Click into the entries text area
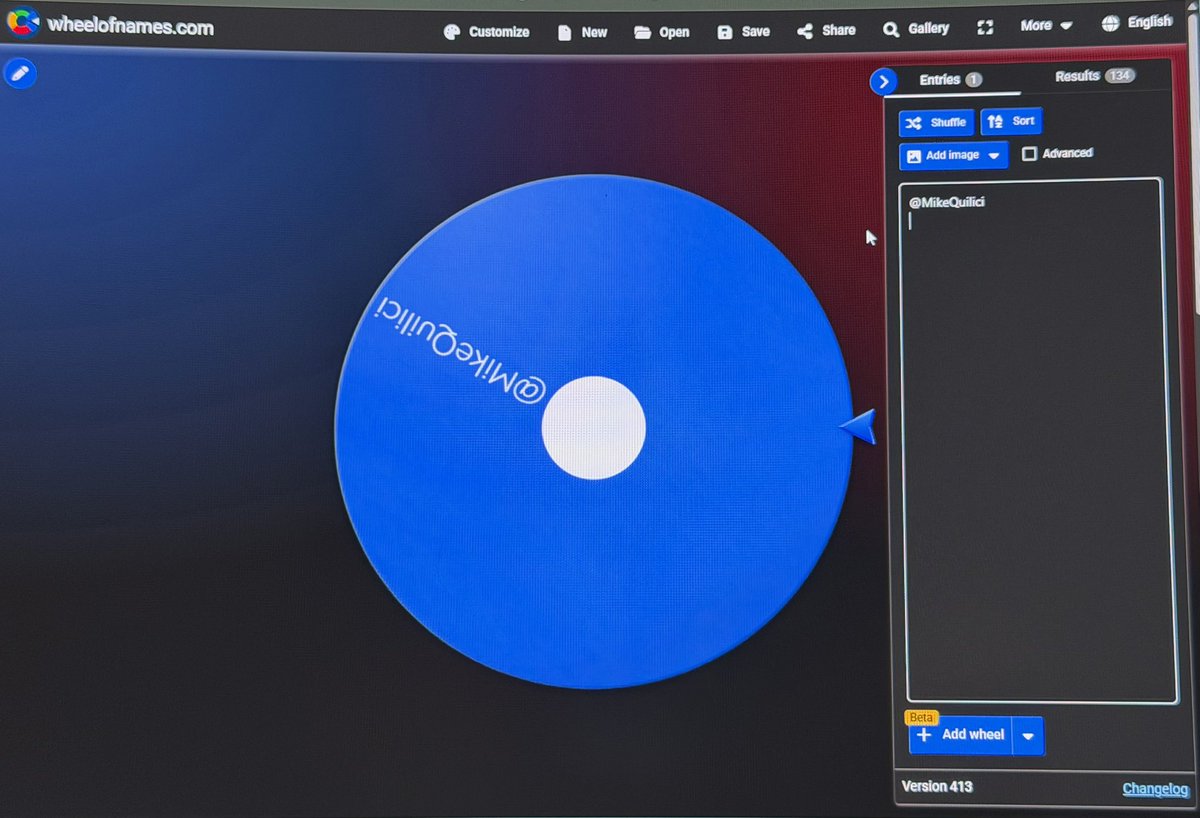1200x818 pixels. click(1036, 440)
